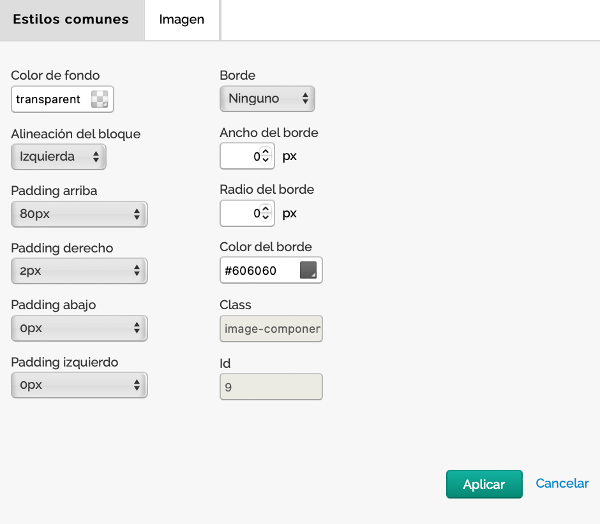Click the gray border color swatch
The height and width of the screenshot is (524, 600).
(x=308, y=271)
